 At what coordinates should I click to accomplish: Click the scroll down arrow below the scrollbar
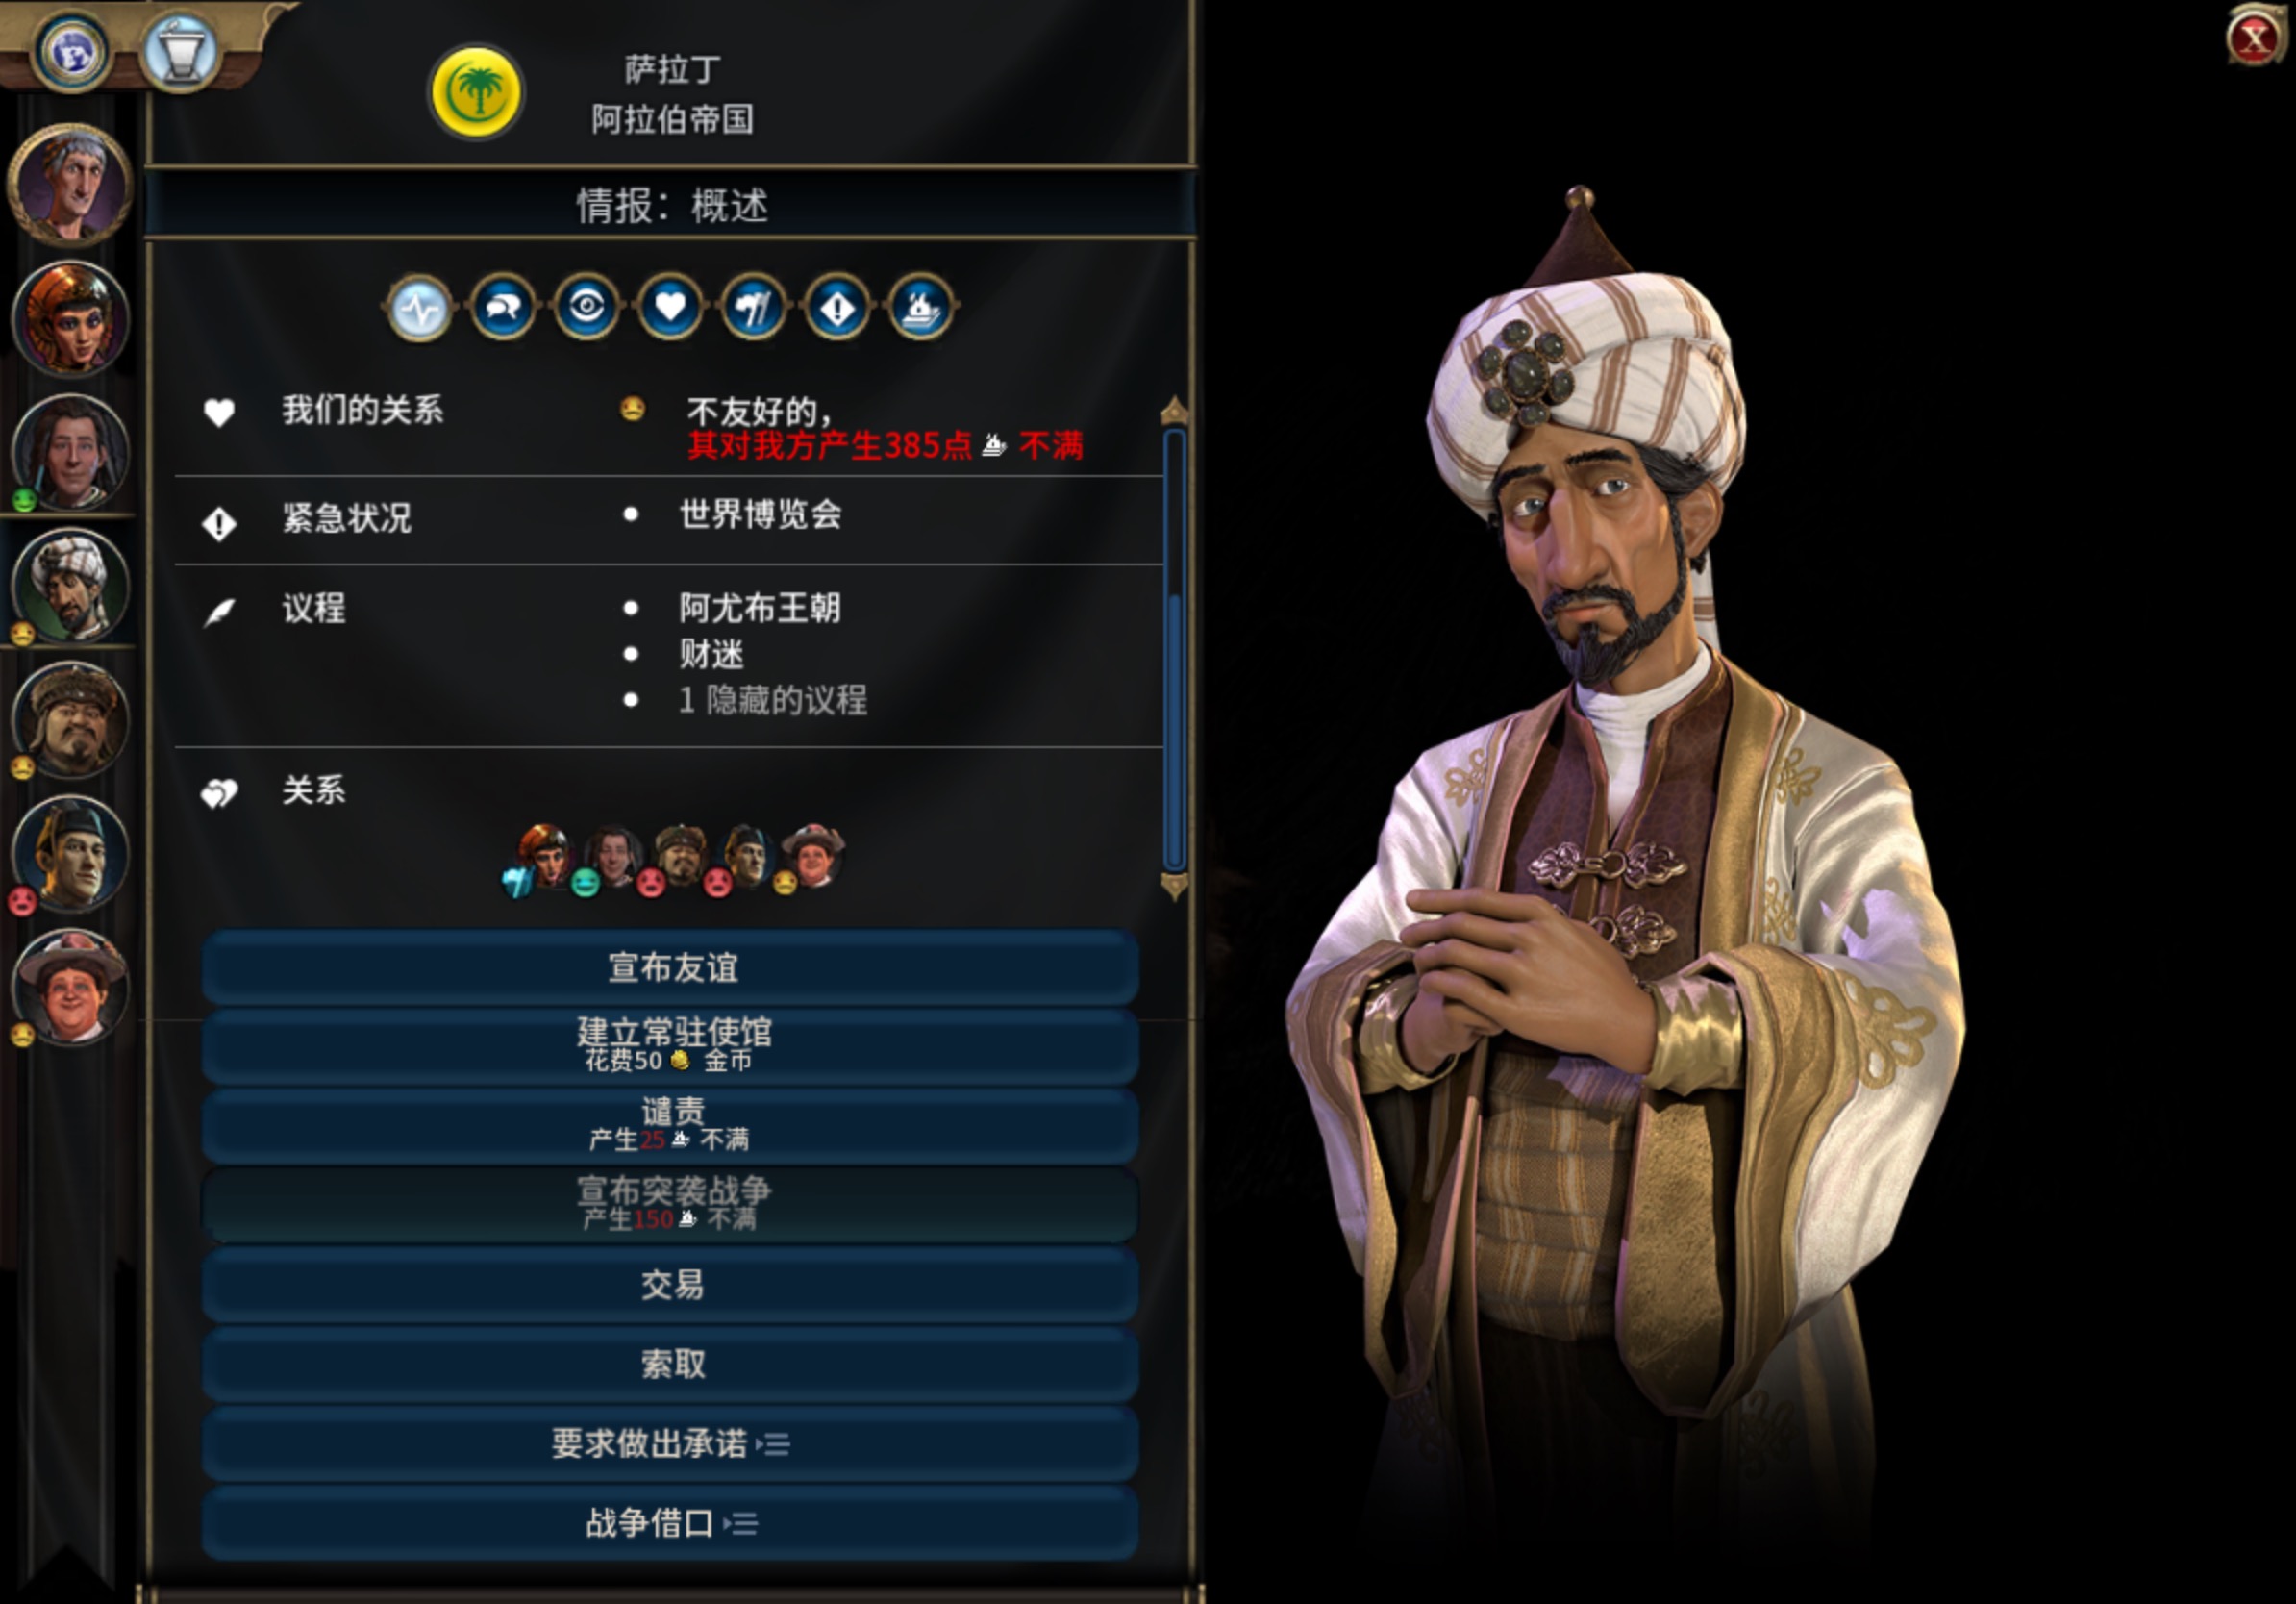point(1175,886)
